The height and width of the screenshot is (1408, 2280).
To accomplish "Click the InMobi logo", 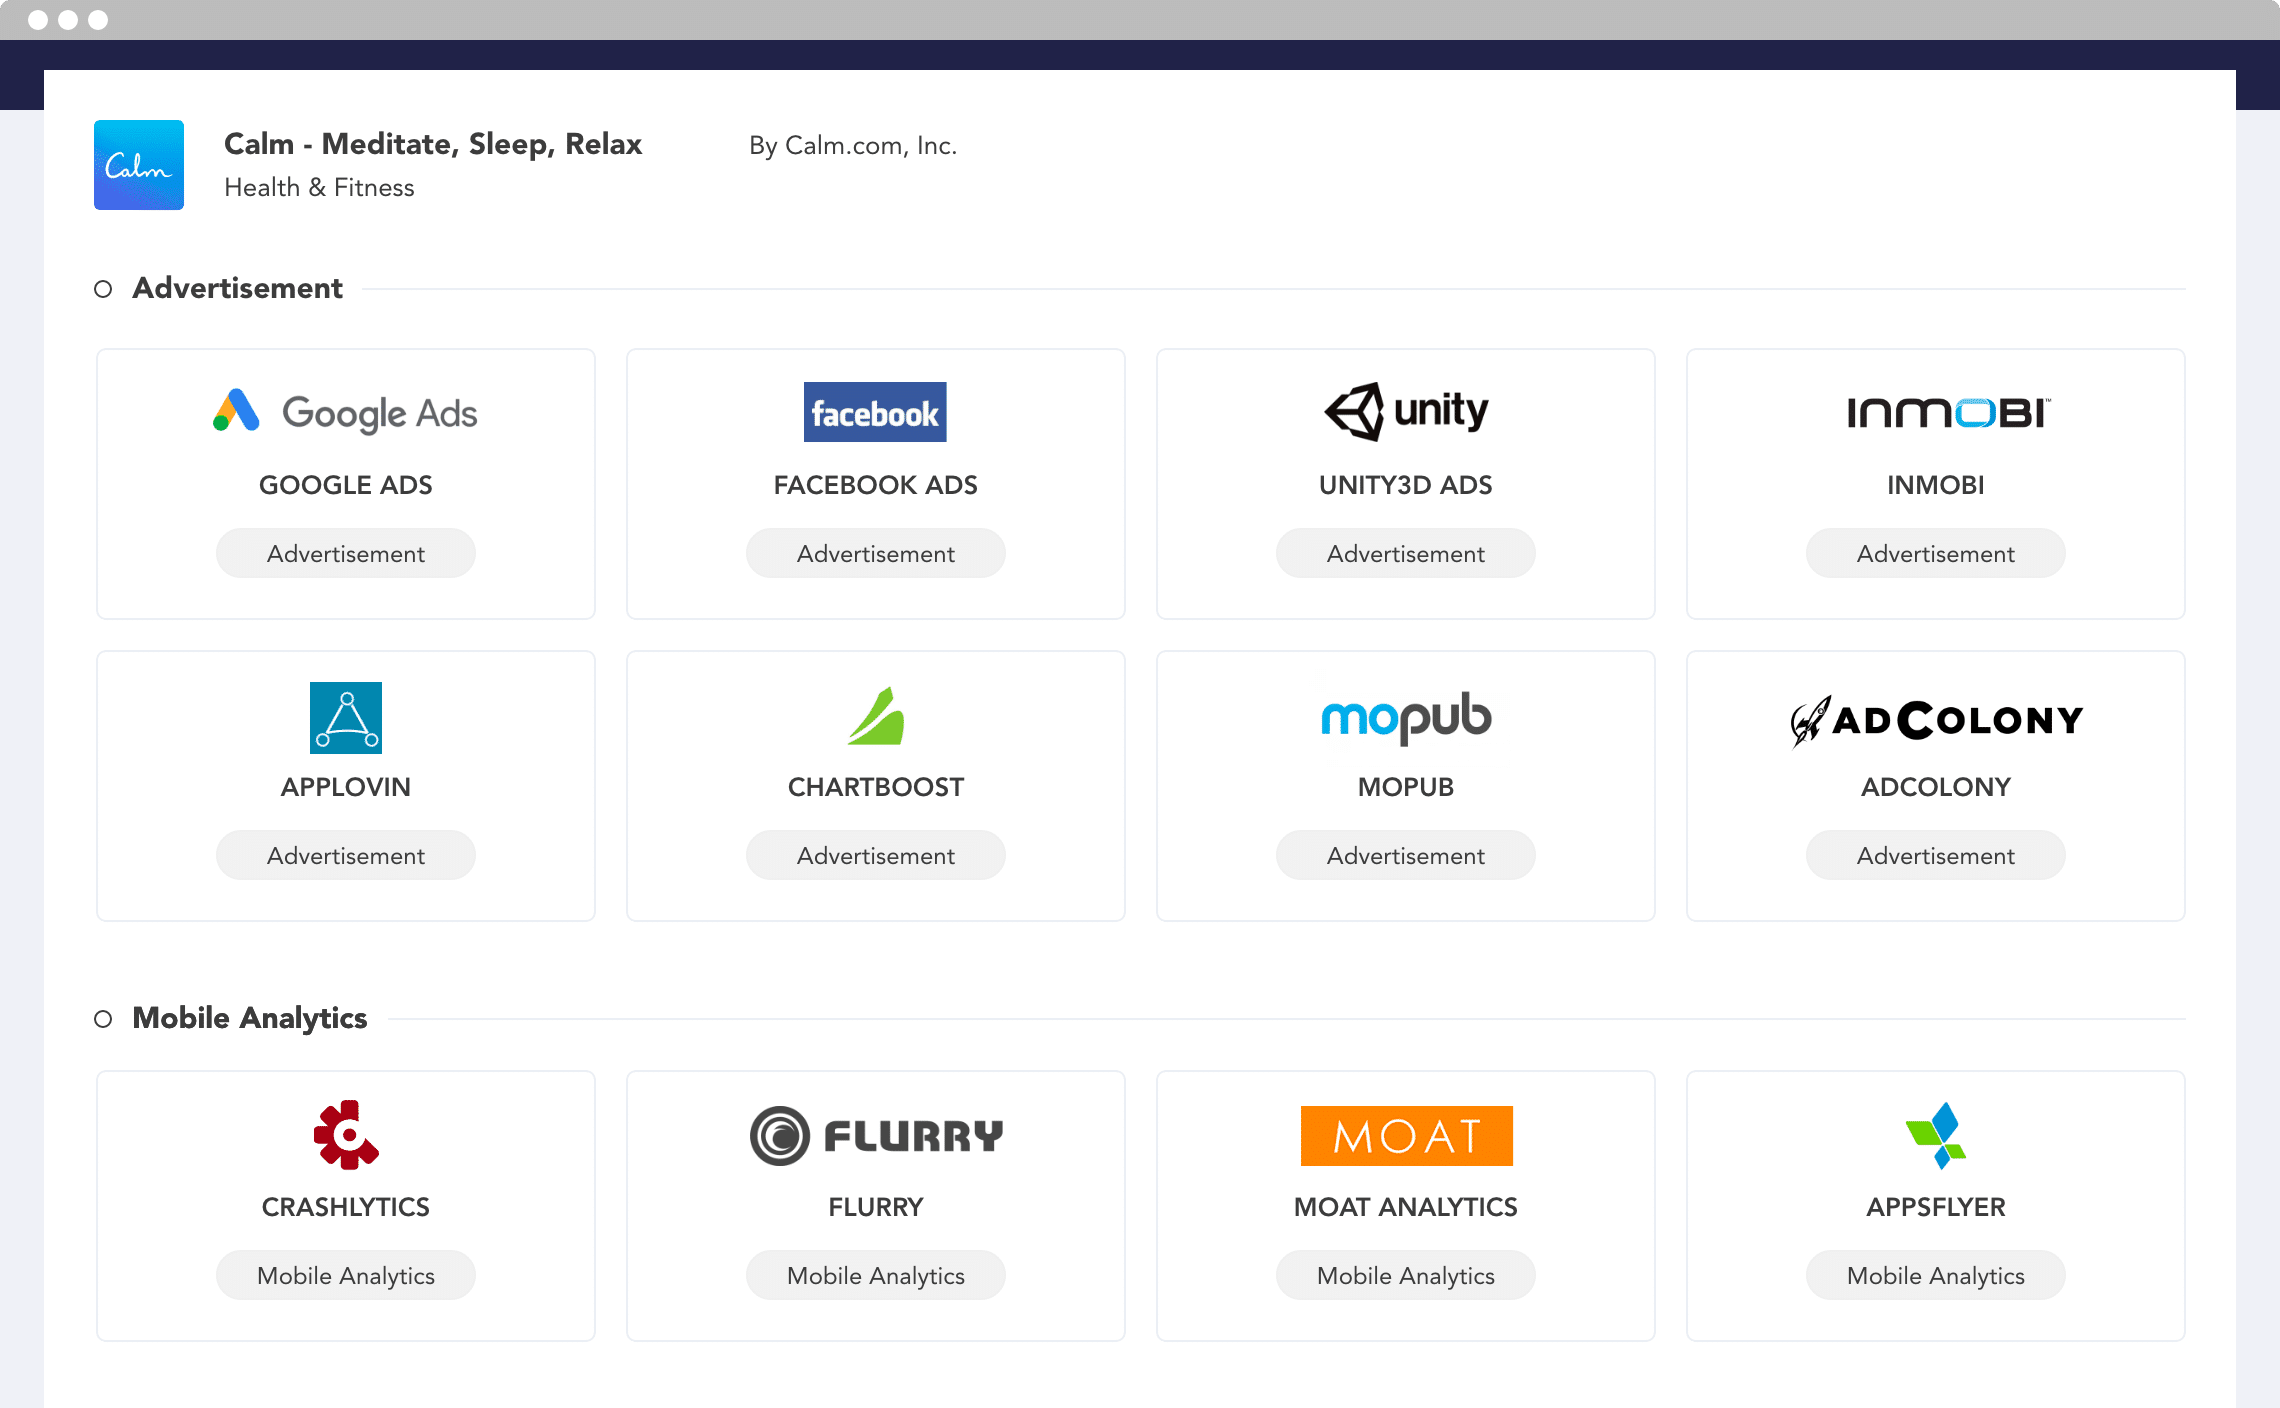I will click(1948, 412).
